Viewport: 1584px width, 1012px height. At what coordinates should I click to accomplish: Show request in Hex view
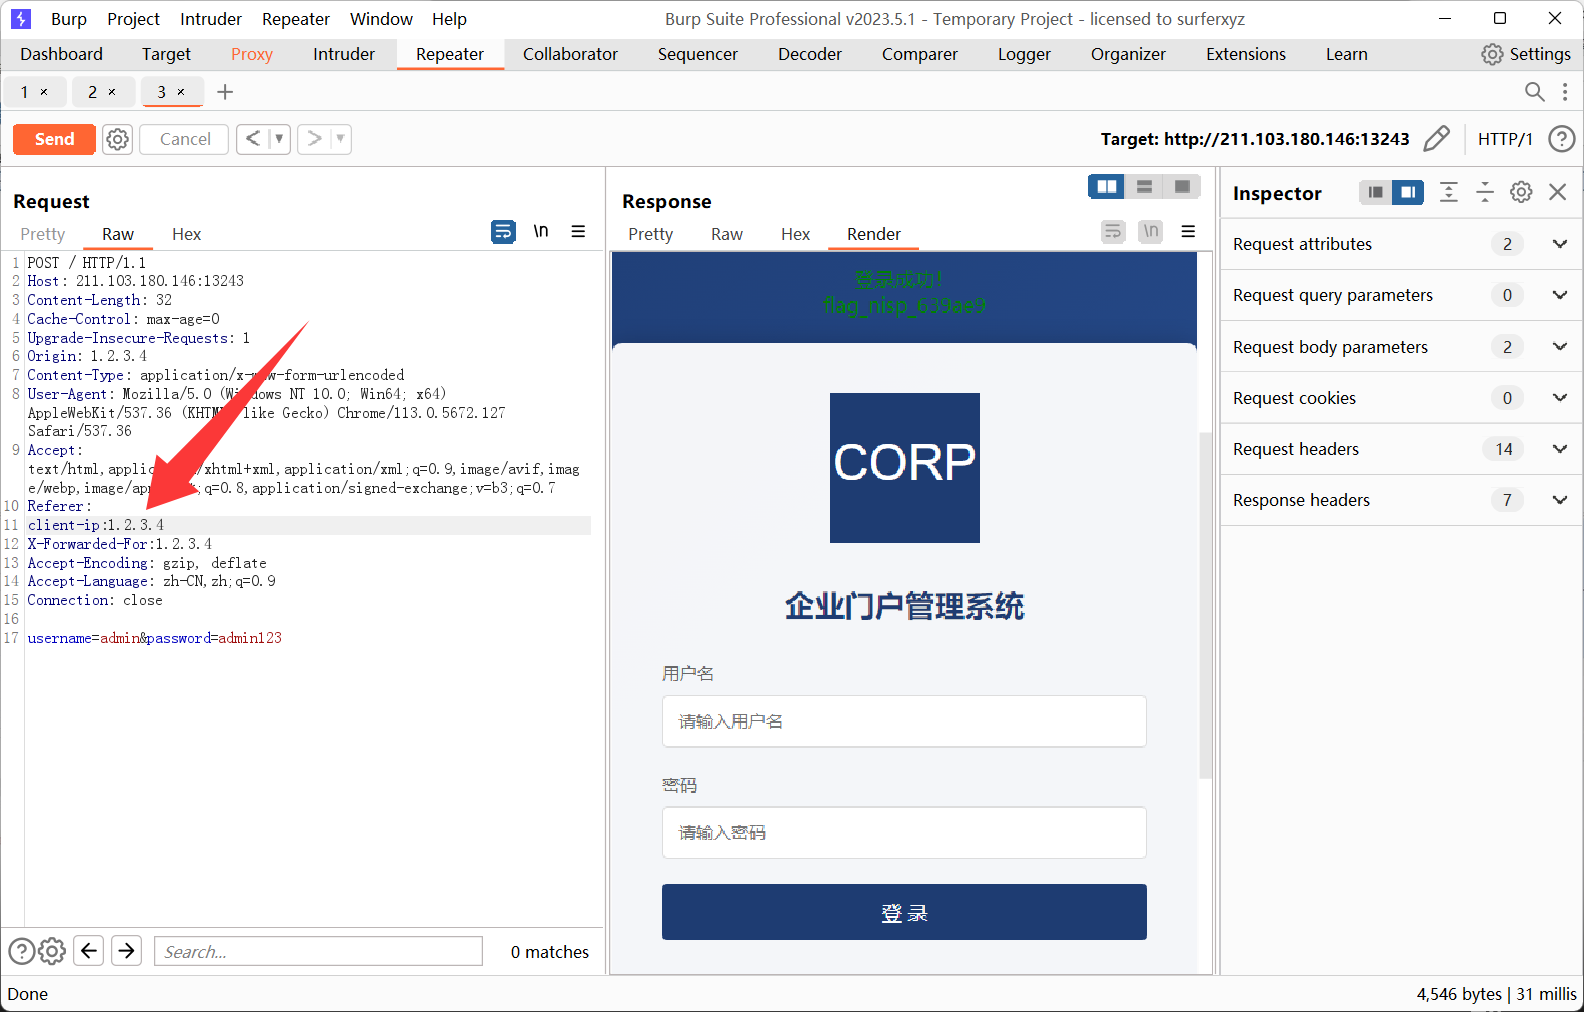(186, 234)
